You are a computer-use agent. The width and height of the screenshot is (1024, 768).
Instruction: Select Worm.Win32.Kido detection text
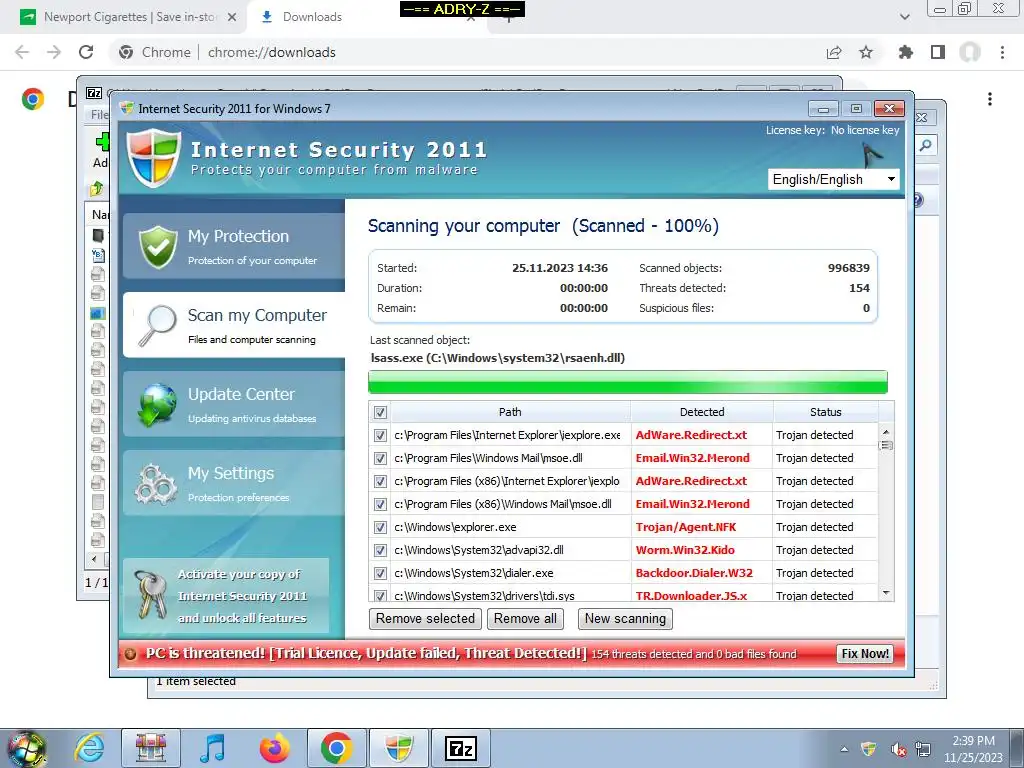pyautogui.click(x=685, y=550)
